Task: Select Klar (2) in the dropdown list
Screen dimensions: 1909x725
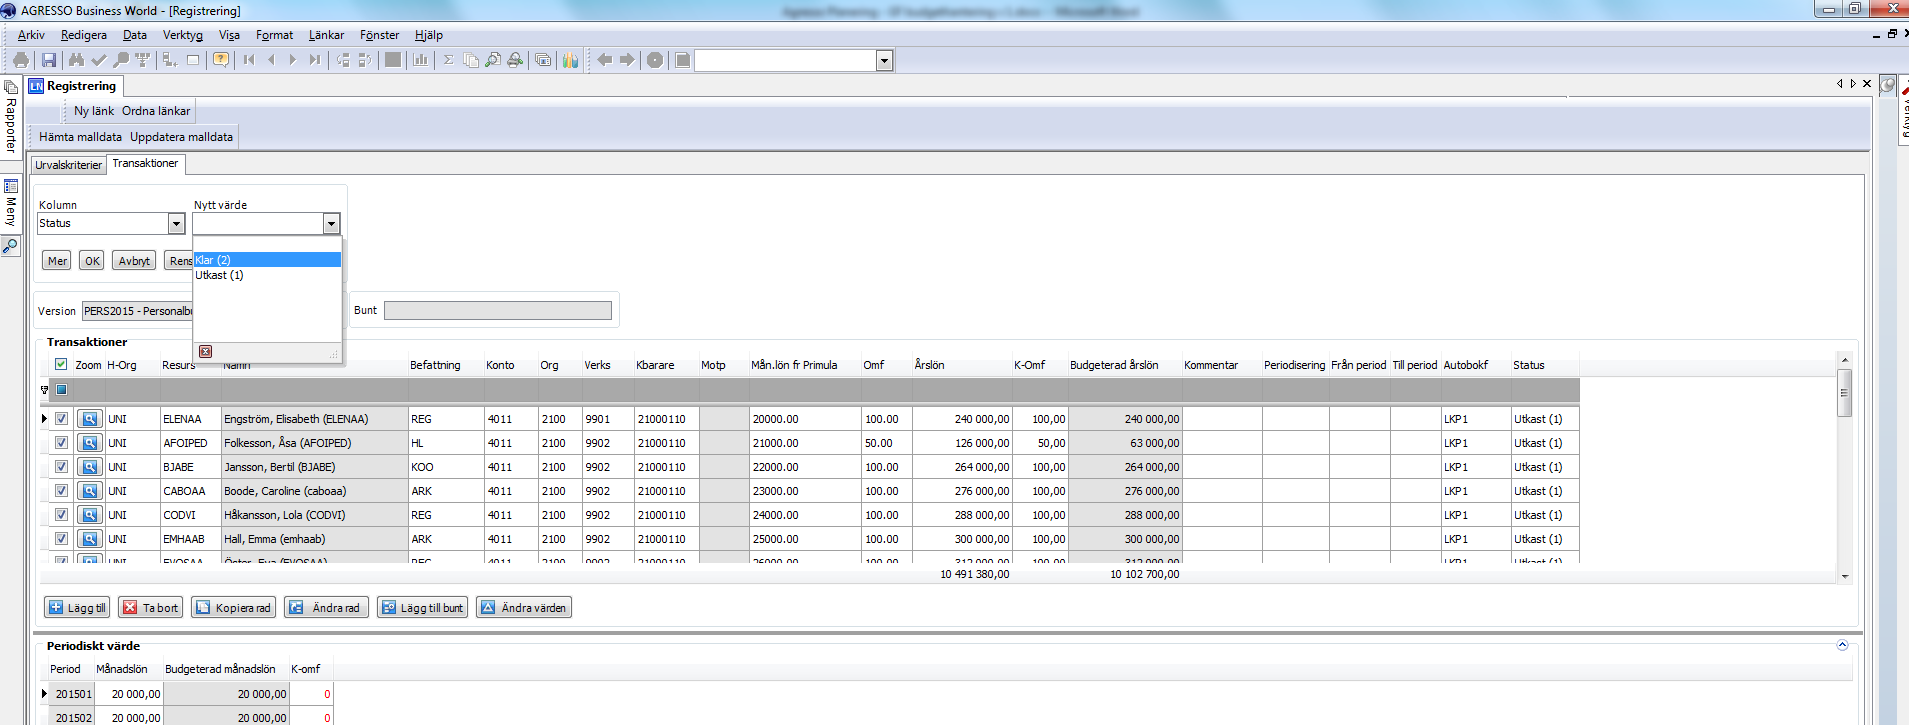Action: (267, 260)
